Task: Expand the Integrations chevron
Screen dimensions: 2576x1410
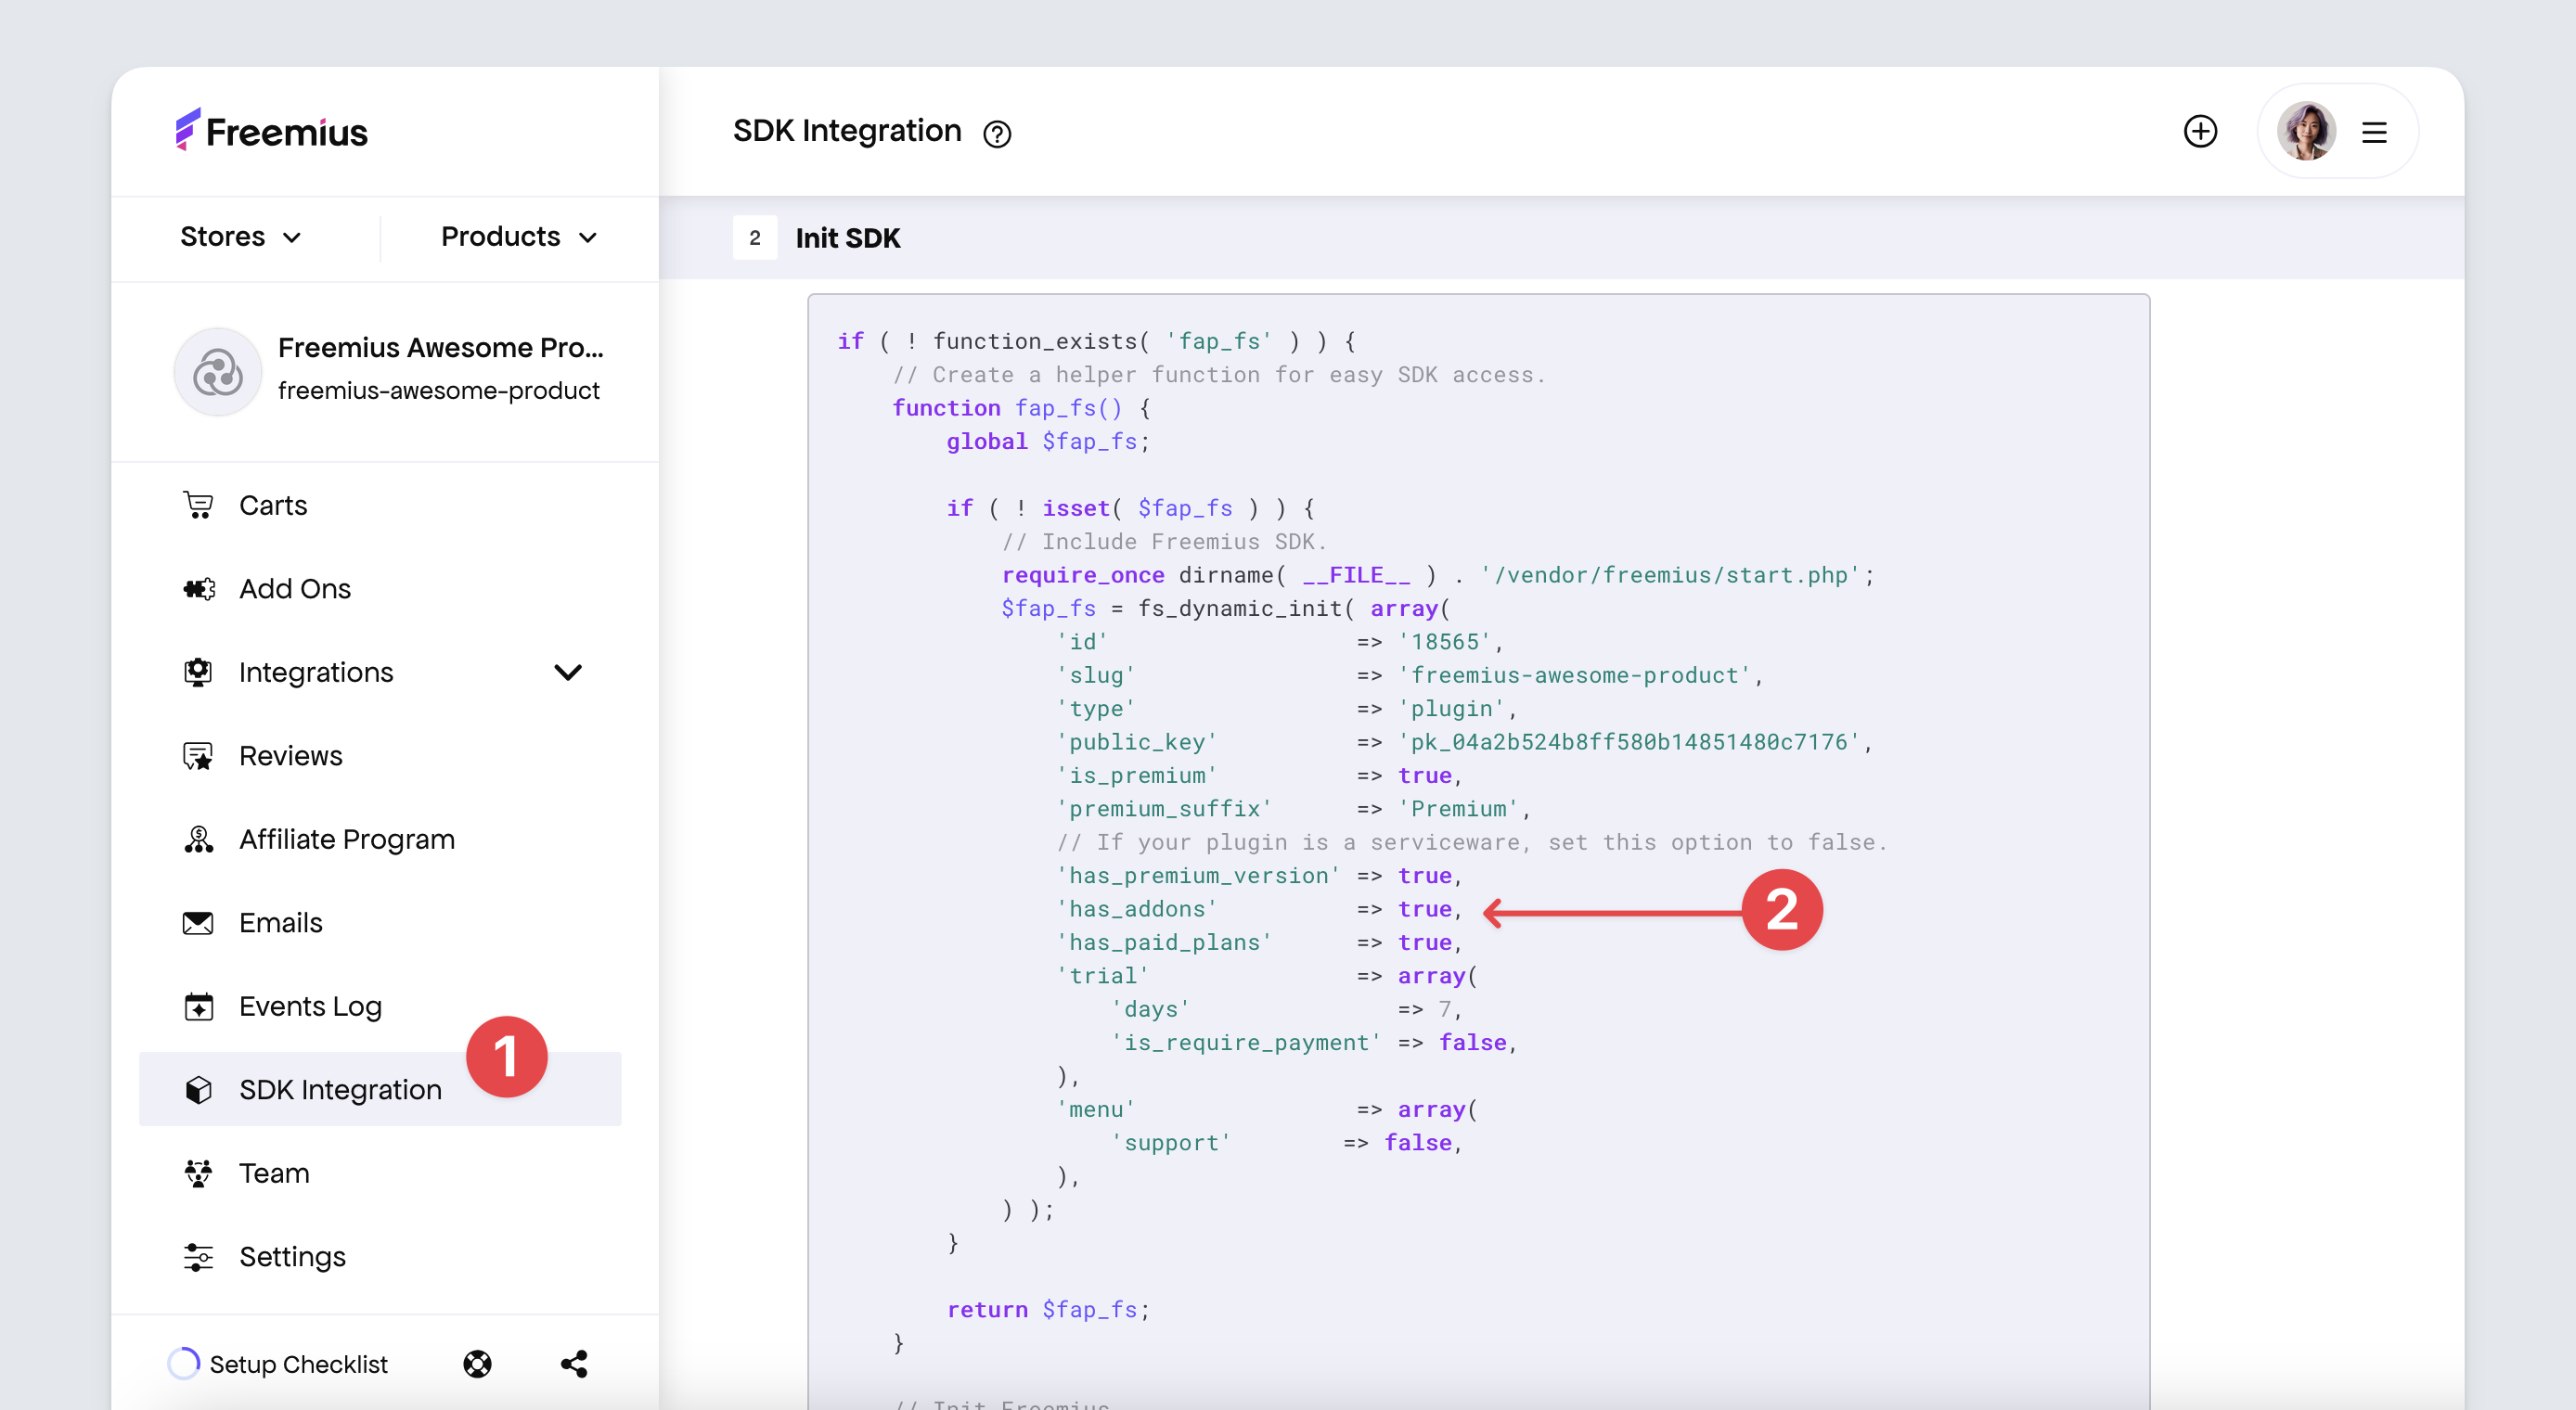Action: [x=568, y=672]
